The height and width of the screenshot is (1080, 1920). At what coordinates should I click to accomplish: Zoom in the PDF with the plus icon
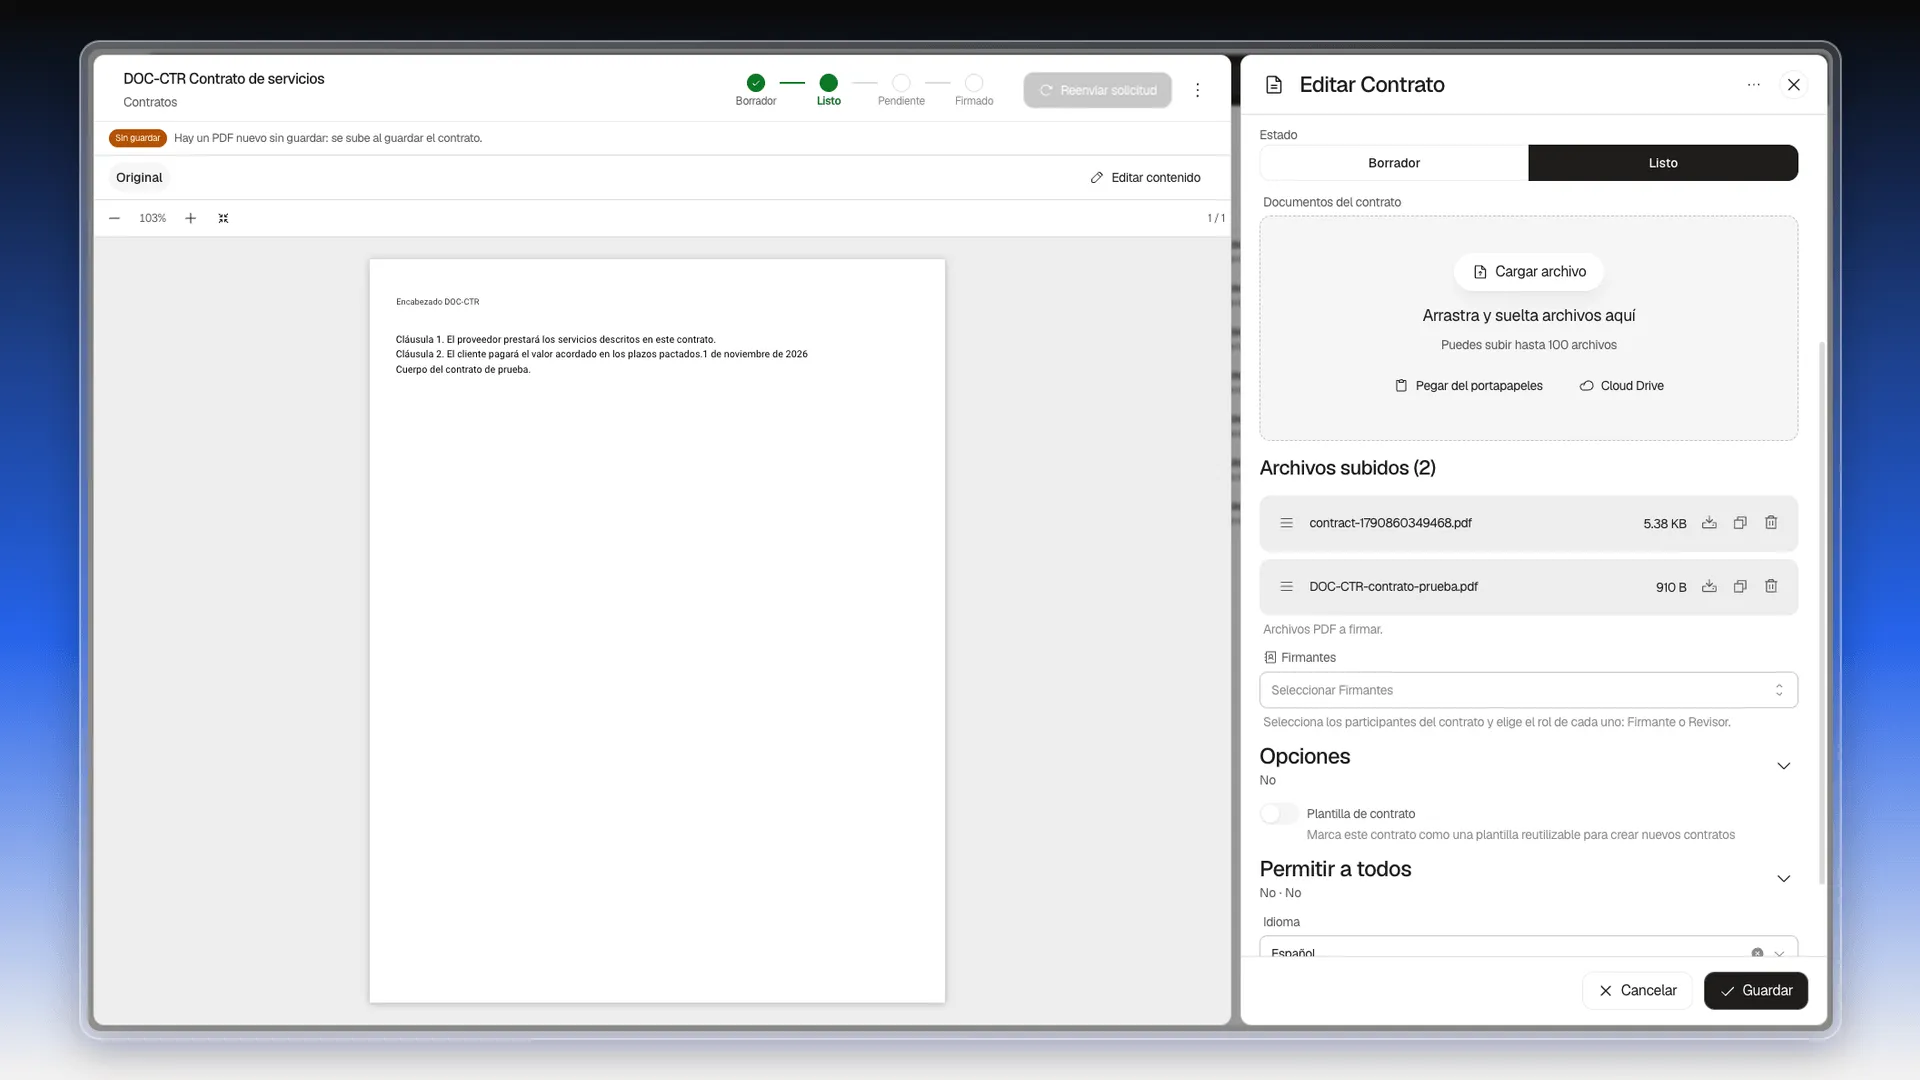point(190,218)
